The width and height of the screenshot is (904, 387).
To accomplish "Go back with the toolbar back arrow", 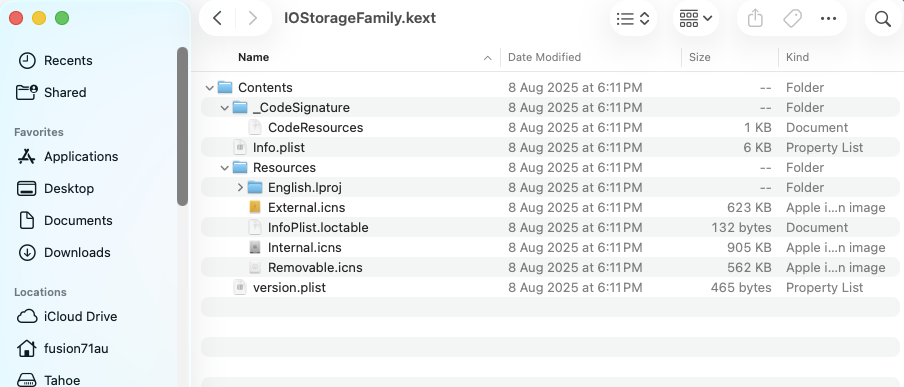I will (217, 18).
